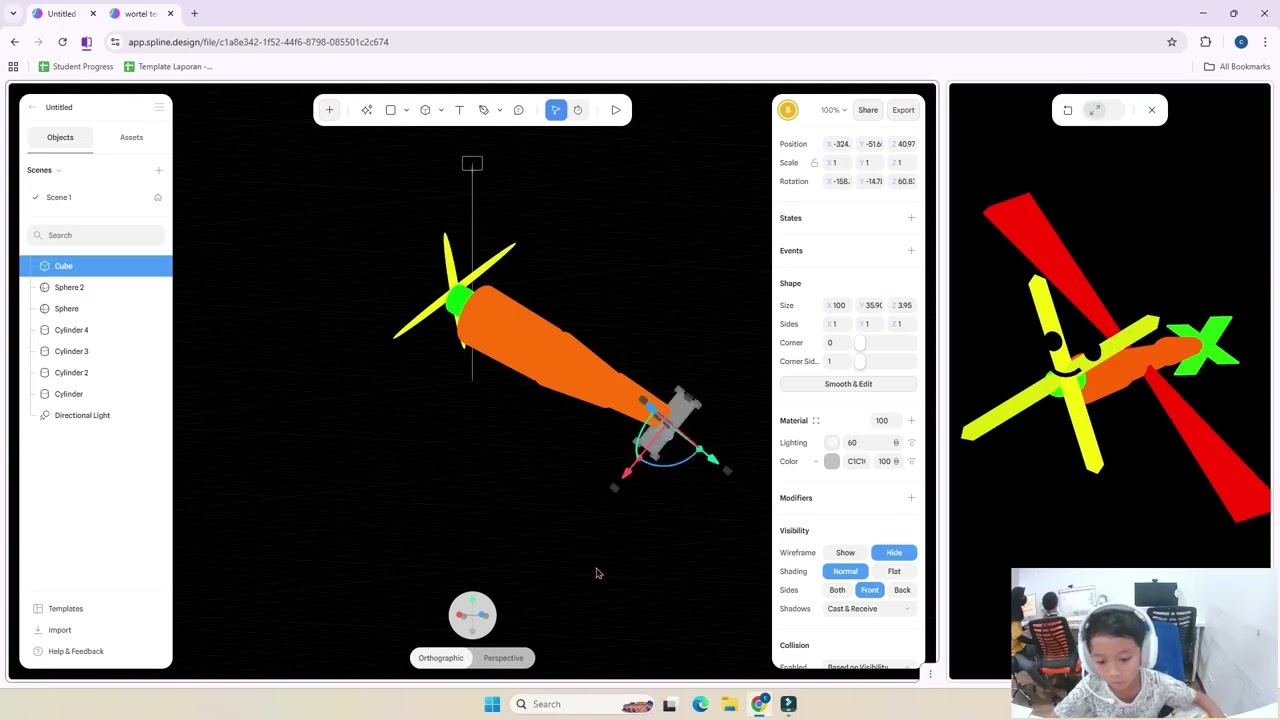Set shading to Normal

(x=845, y=571)
